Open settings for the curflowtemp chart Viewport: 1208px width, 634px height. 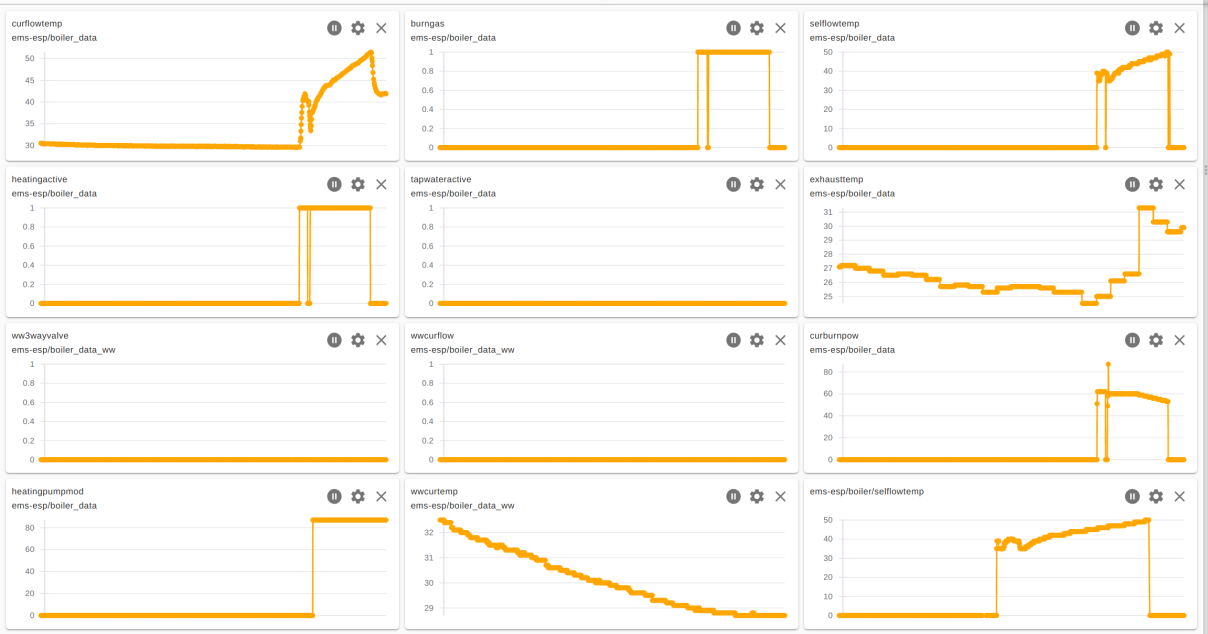[357, 28]
